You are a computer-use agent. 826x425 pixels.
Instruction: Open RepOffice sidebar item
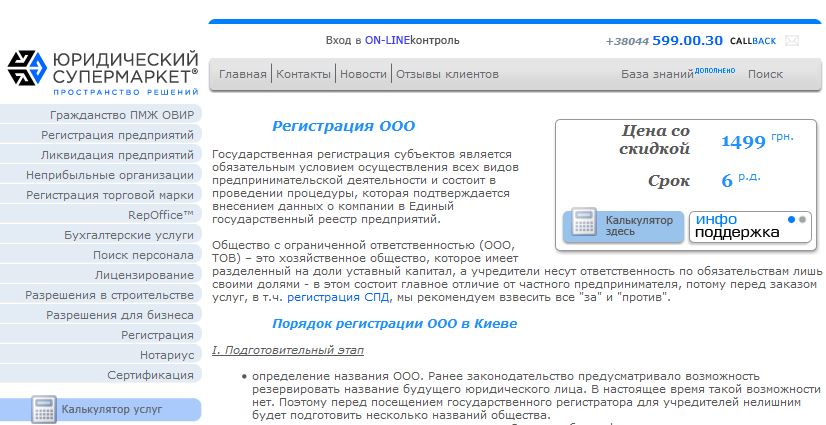pos(101,215)
